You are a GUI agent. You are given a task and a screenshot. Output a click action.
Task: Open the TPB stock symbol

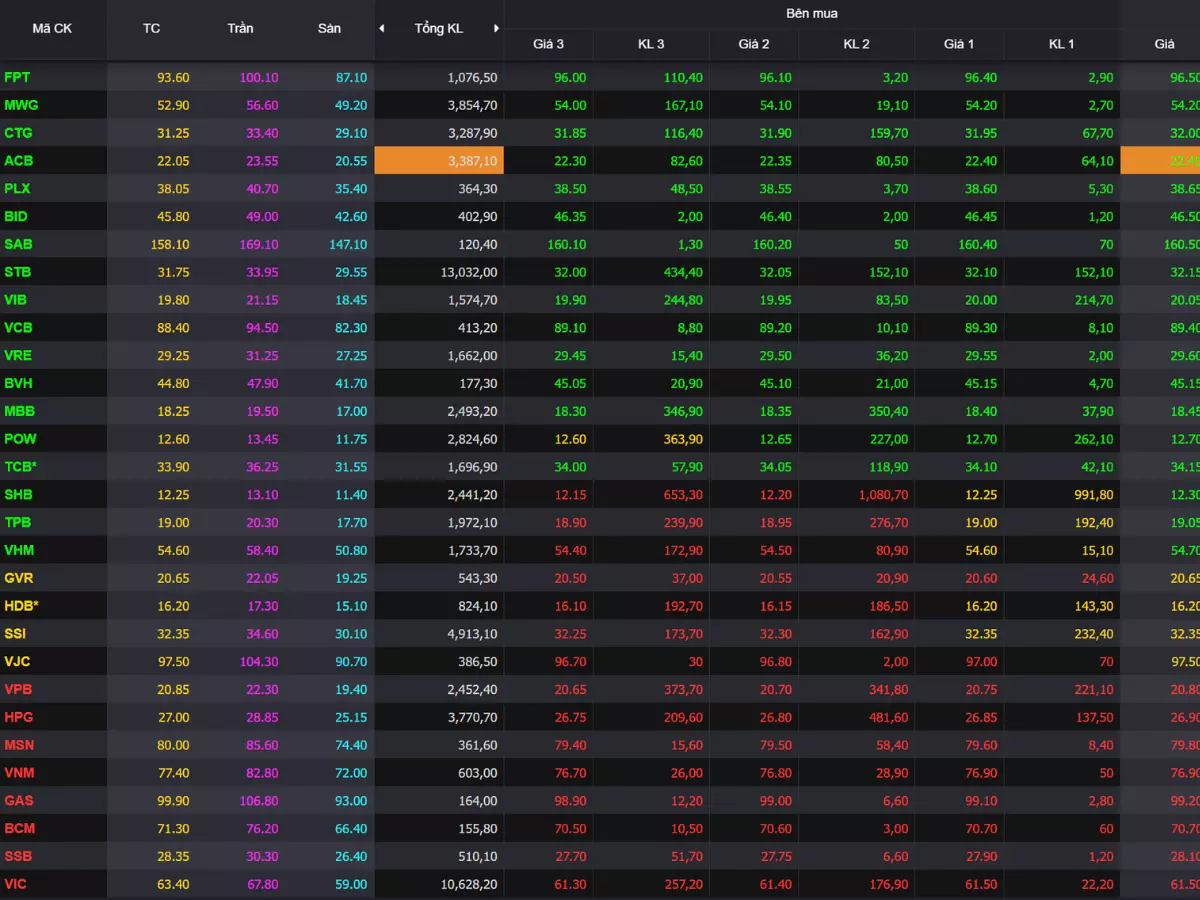17,522
